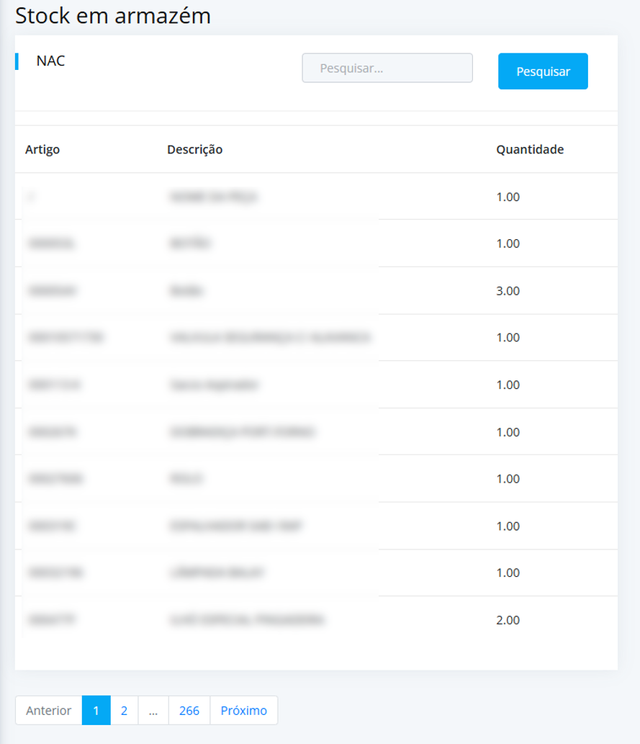
Task: Click the pagination ellipsis item
Action: click(153, 711)
